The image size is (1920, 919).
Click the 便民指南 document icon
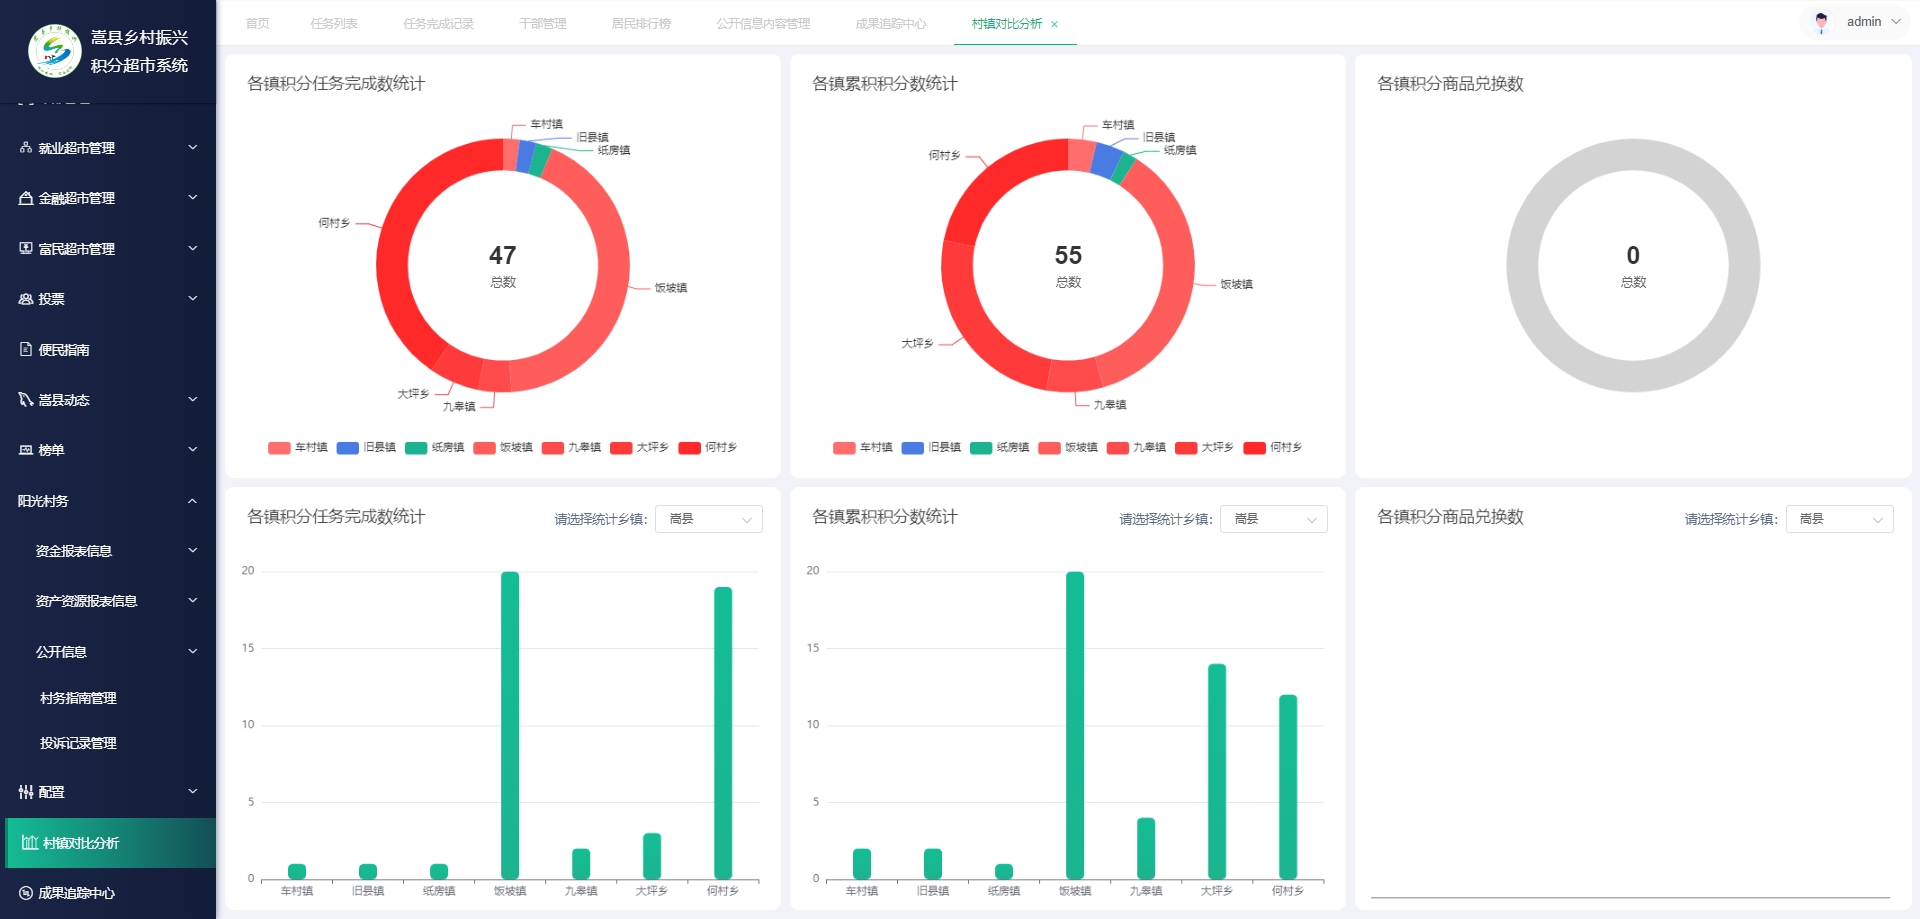[x=26, y=349]
